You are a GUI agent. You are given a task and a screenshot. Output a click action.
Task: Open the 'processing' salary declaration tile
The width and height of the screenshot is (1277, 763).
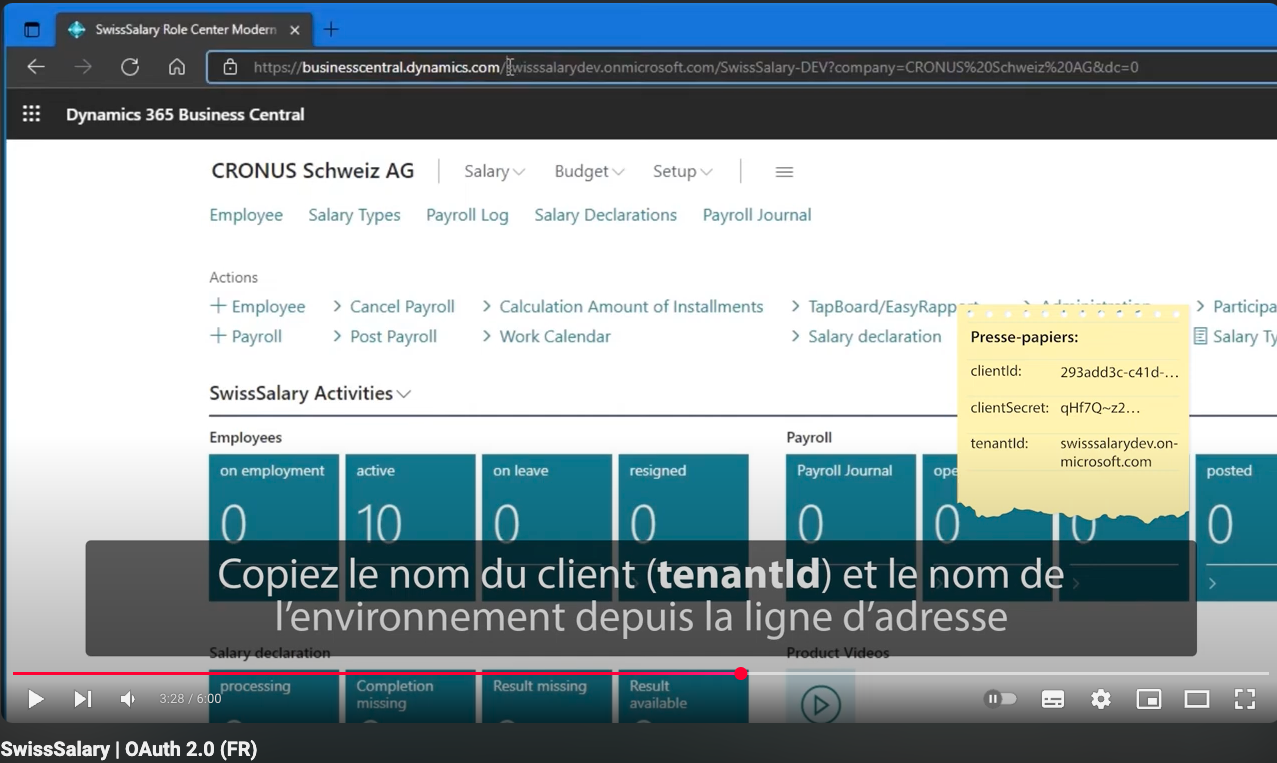[274, 696]
